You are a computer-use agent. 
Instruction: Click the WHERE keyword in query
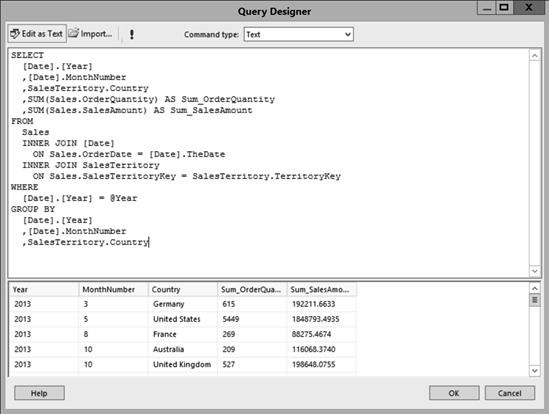[x=25, y=187]
